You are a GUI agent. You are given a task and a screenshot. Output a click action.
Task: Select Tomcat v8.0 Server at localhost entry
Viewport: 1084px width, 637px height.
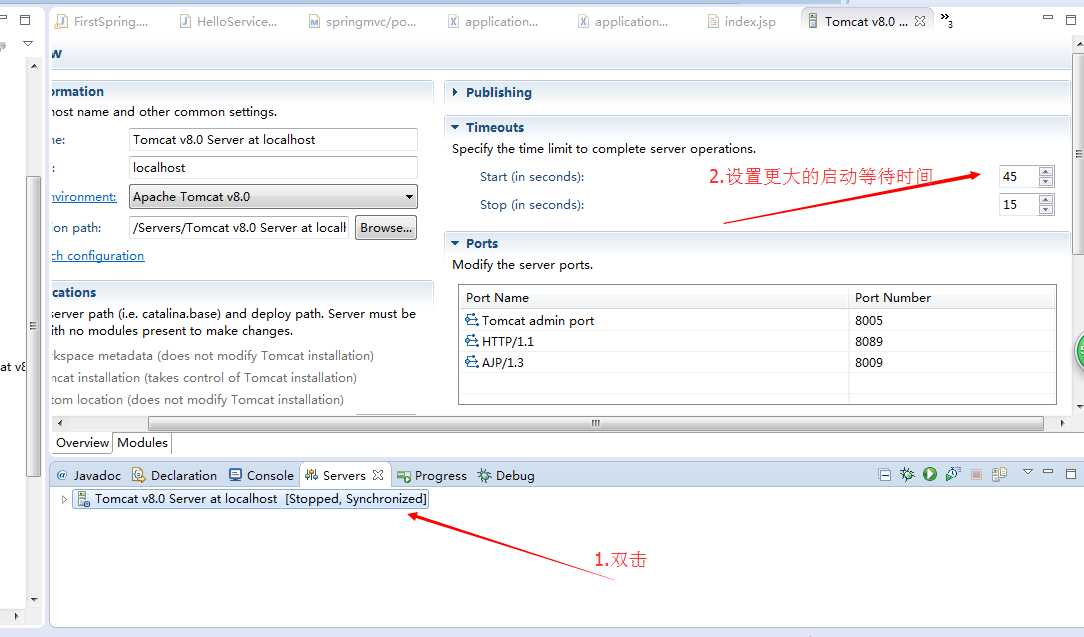click(x=251, y=499)
